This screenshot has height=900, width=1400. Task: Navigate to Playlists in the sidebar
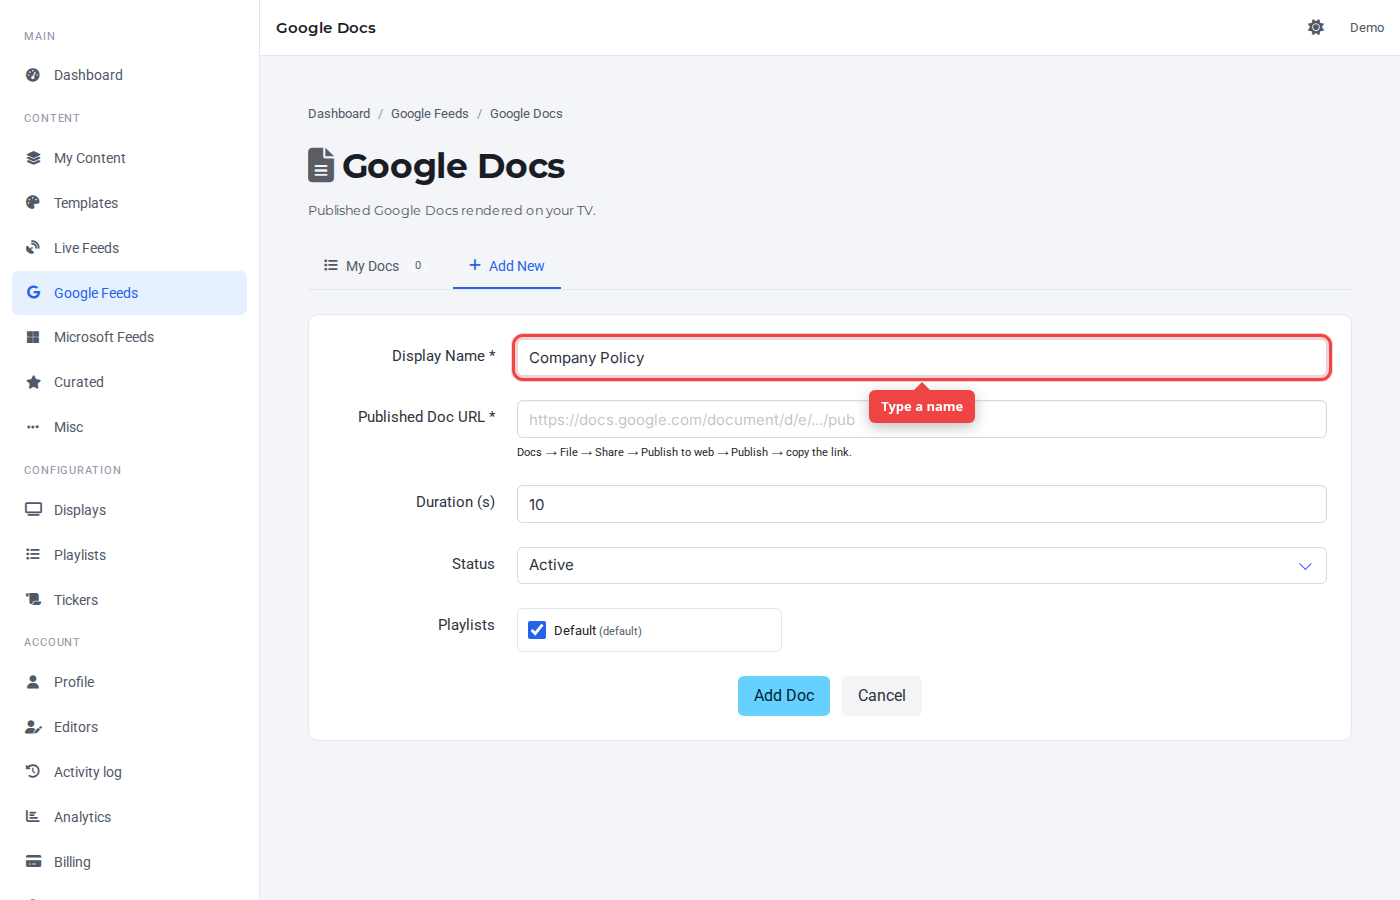129,555
